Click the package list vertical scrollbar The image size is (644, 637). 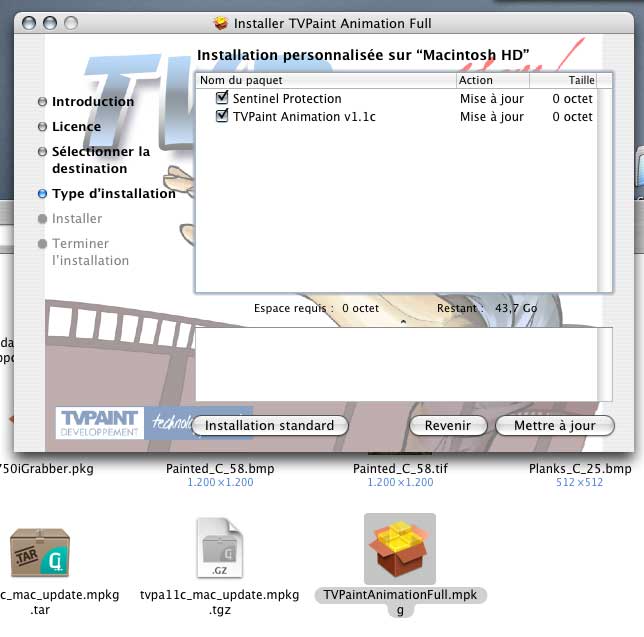click(x=604, y=190)
